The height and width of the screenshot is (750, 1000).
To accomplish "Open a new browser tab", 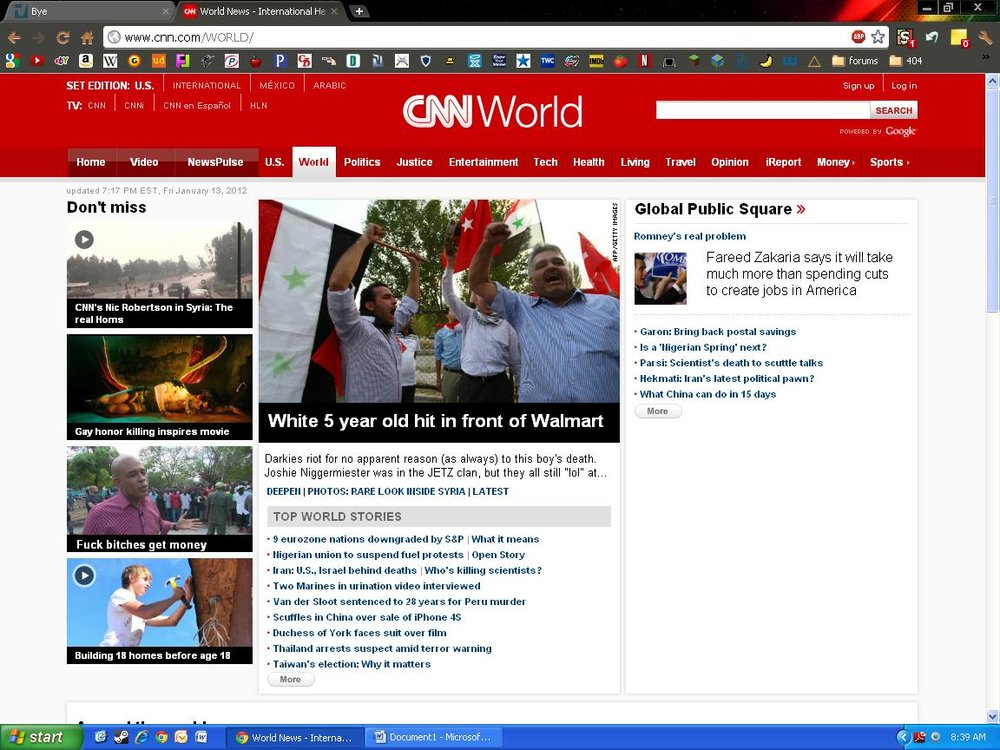I will click(x=359, y=11).
